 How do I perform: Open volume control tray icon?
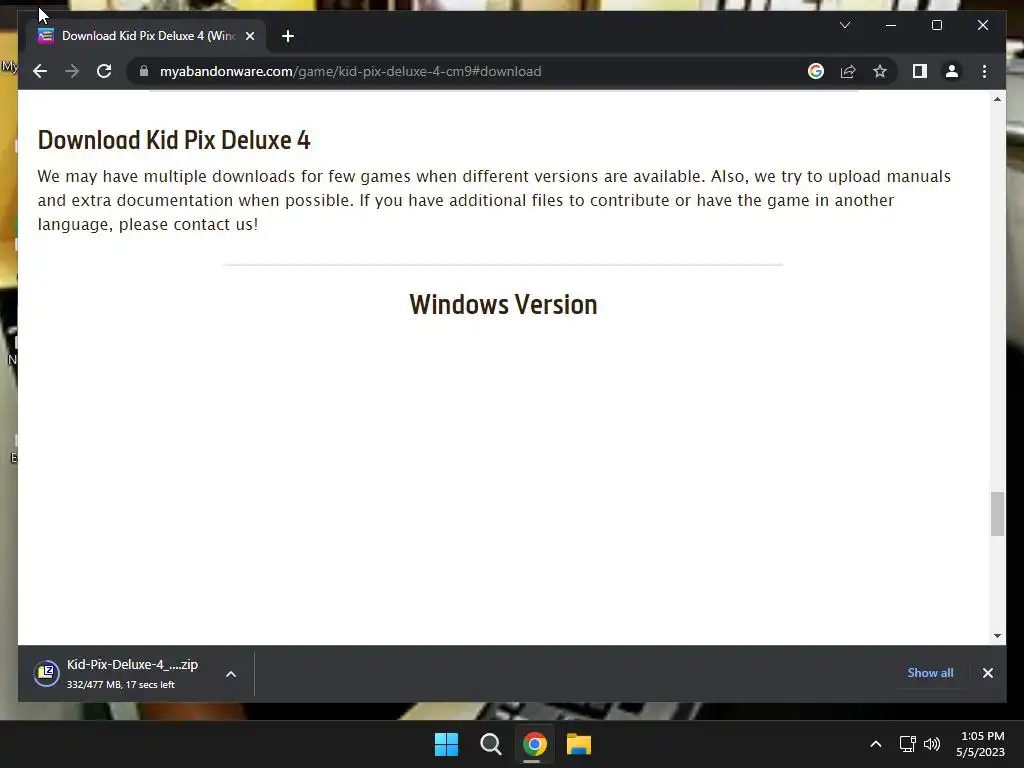(932, 744)
